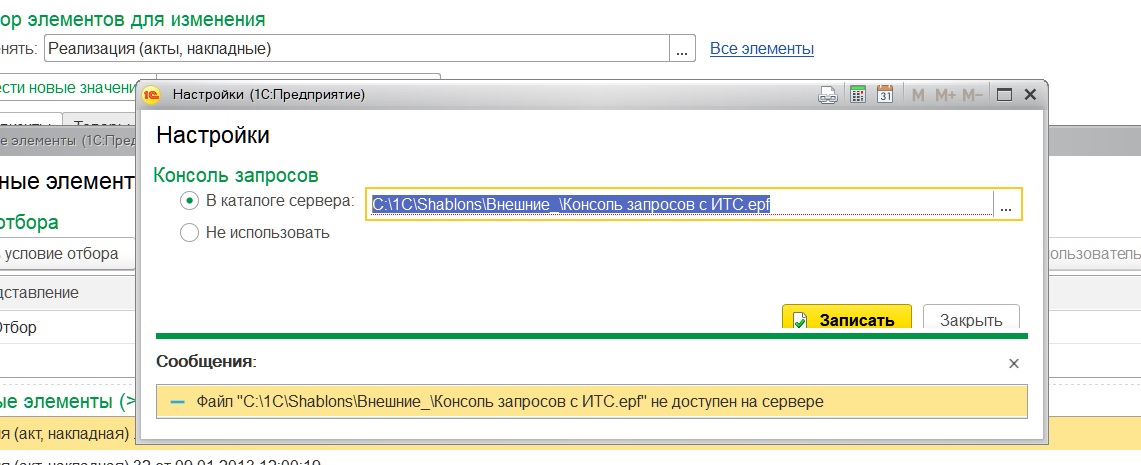Open selection dialog beside 'Реализация (акты, накладные)'
Screen dimensions: 1141x465
682,48
